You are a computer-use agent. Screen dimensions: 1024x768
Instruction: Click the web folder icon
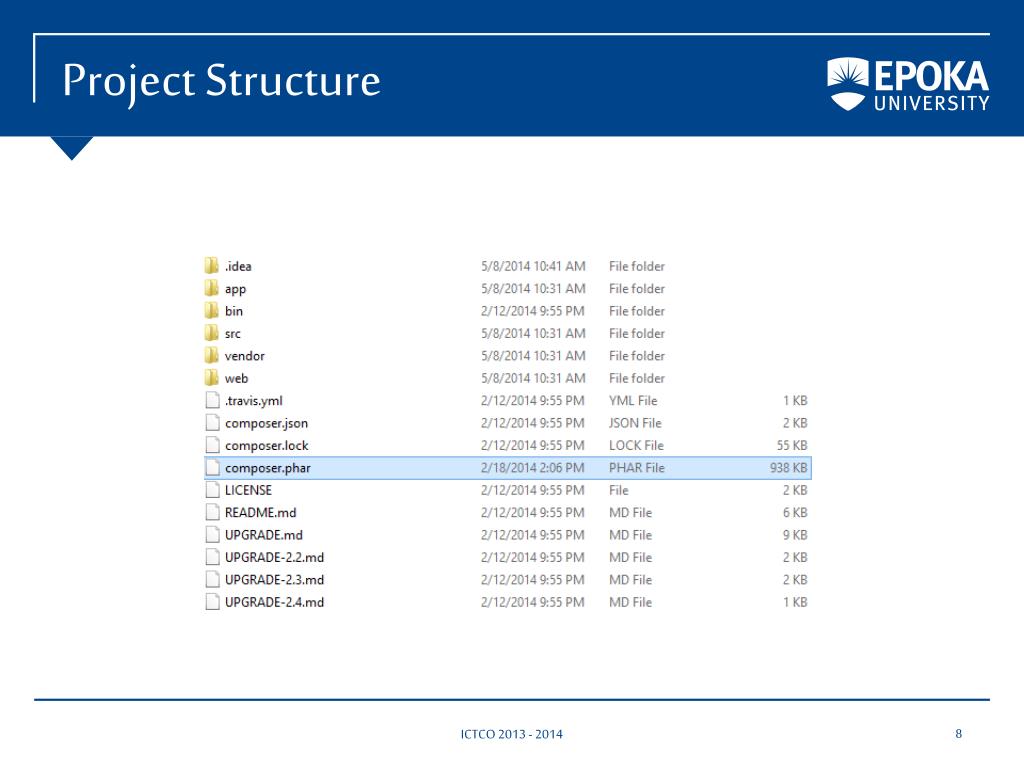tap(211, 377)
